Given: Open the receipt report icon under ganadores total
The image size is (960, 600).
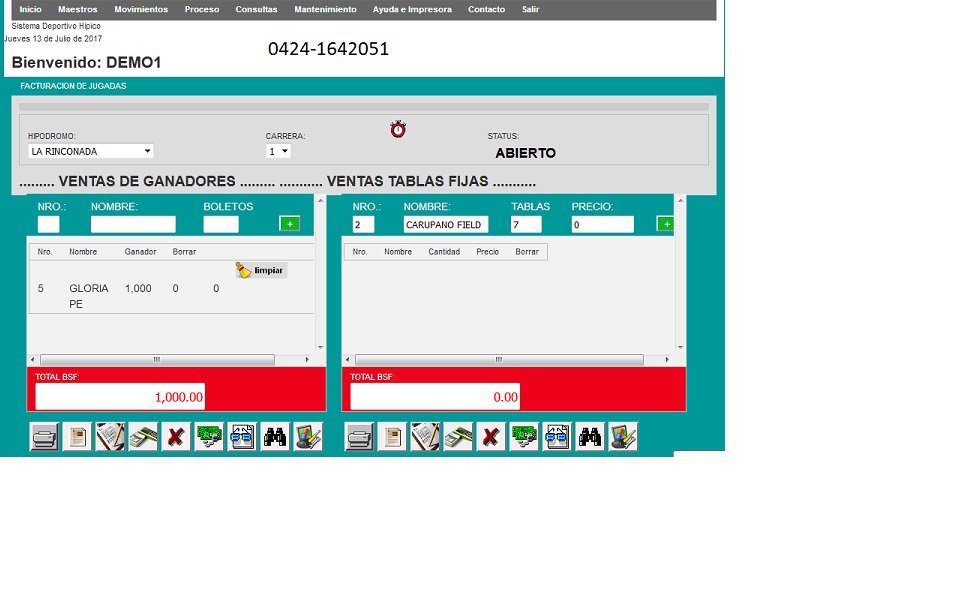Looking at the screenshot, I should (x=77, y=436).
